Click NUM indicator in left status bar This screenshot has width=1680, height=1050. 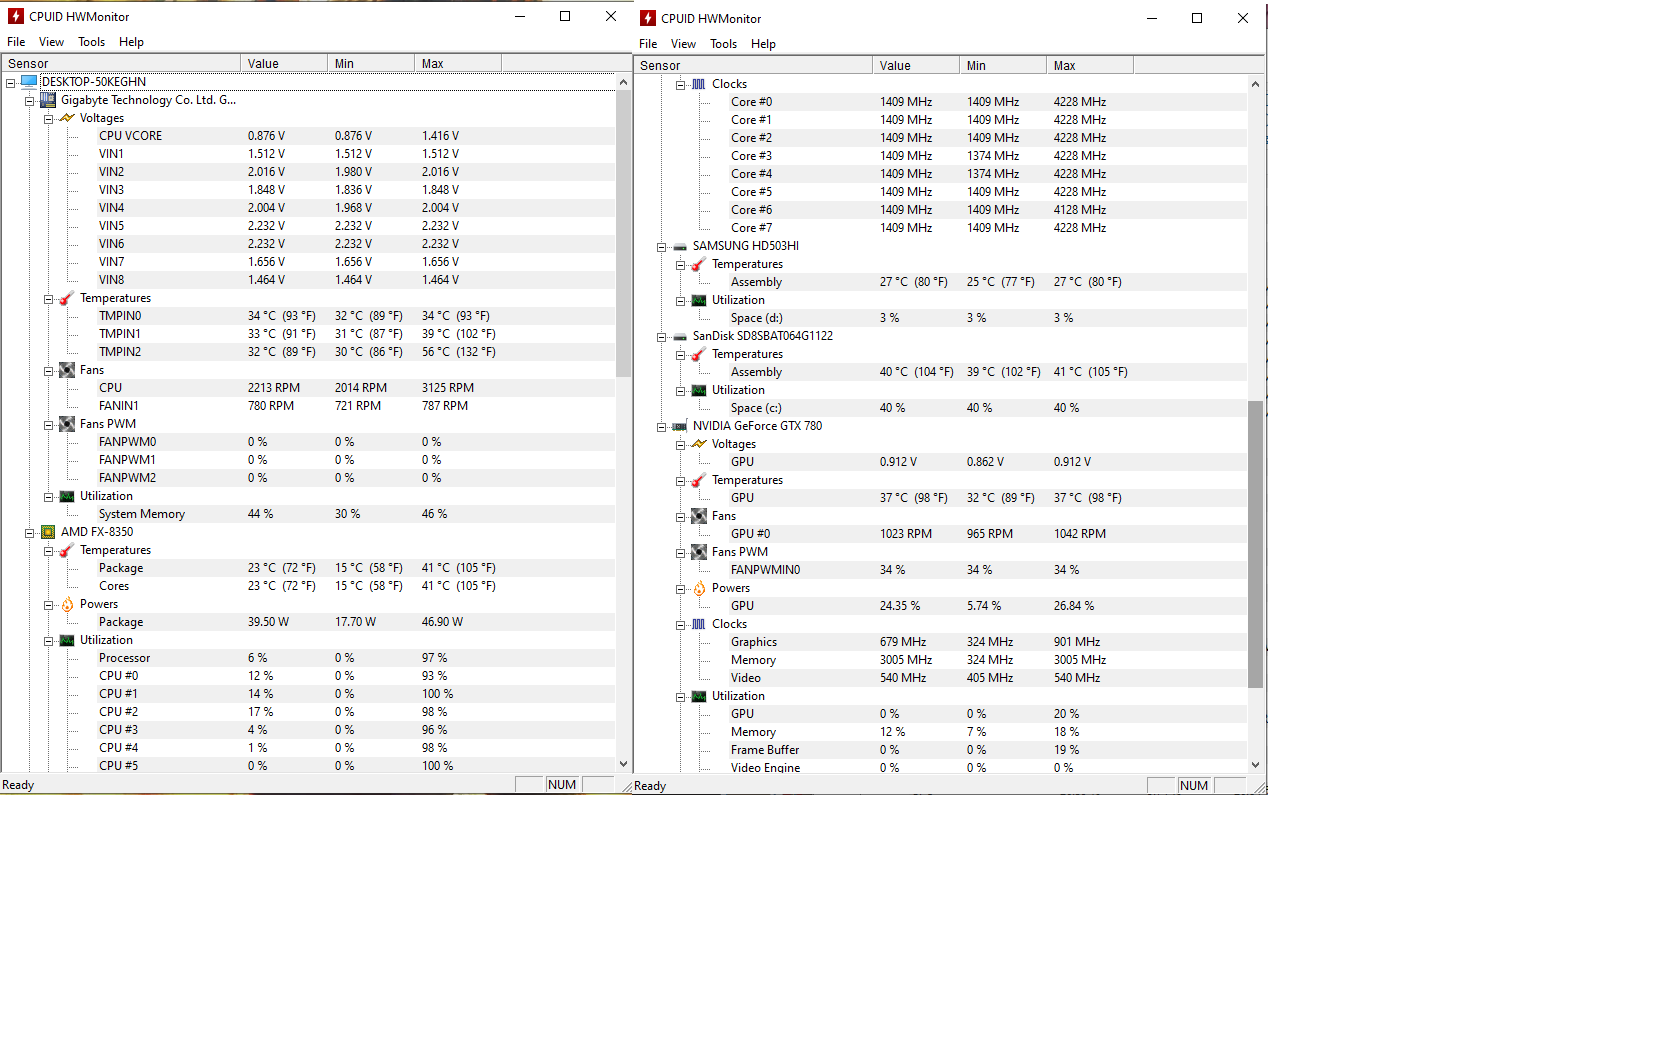562,785
